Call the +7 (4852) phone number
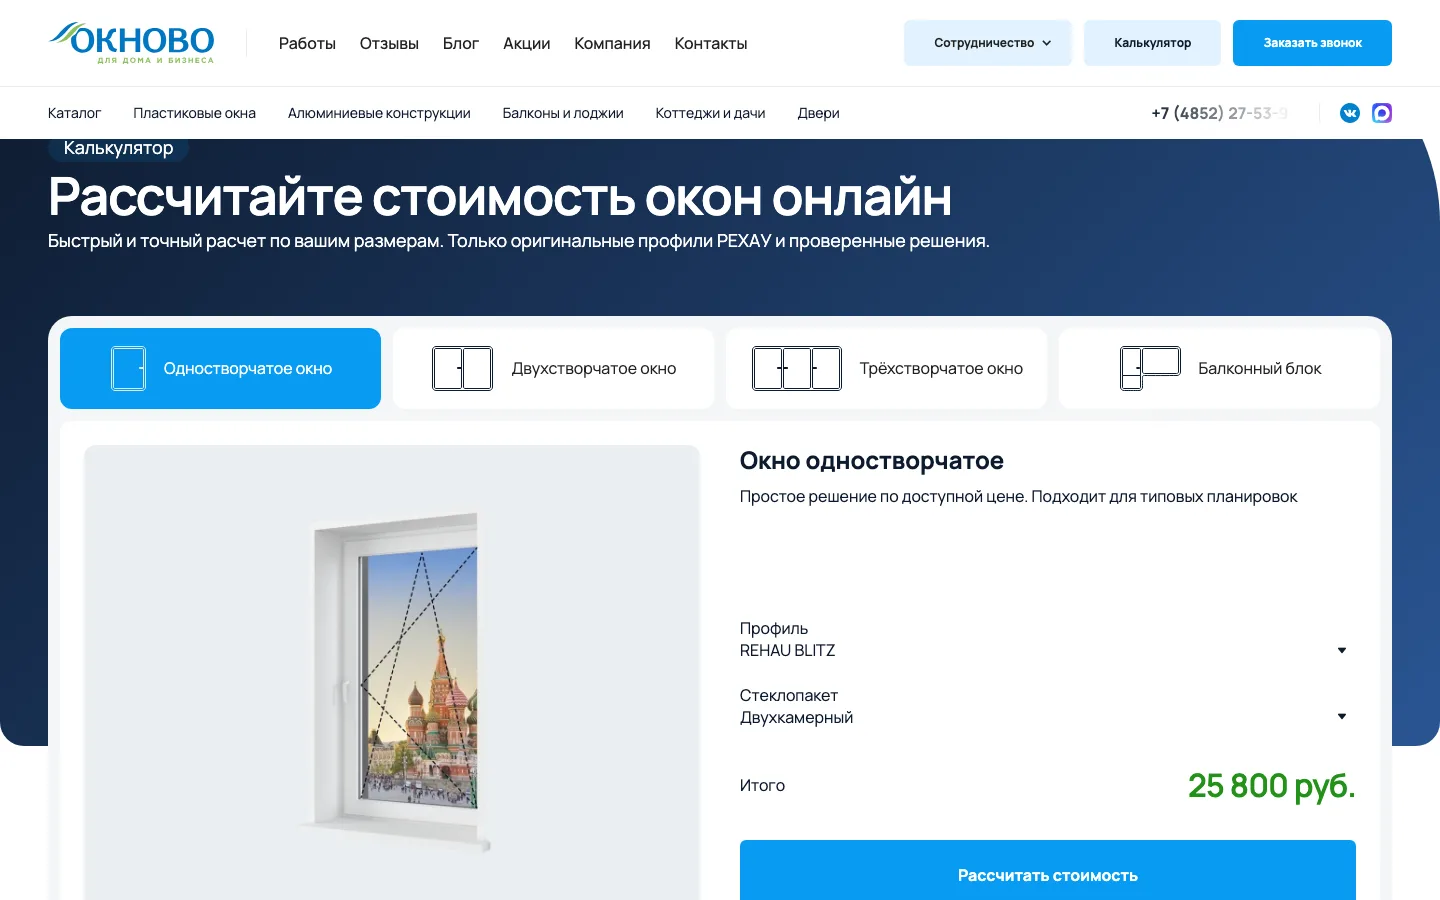Image resolution: width=1440 pixels, height=900 pixels. 1219,113
